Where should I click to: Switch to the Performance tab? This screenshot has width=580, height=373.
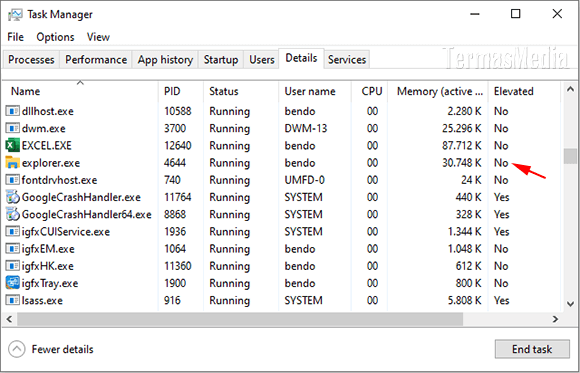96,60
